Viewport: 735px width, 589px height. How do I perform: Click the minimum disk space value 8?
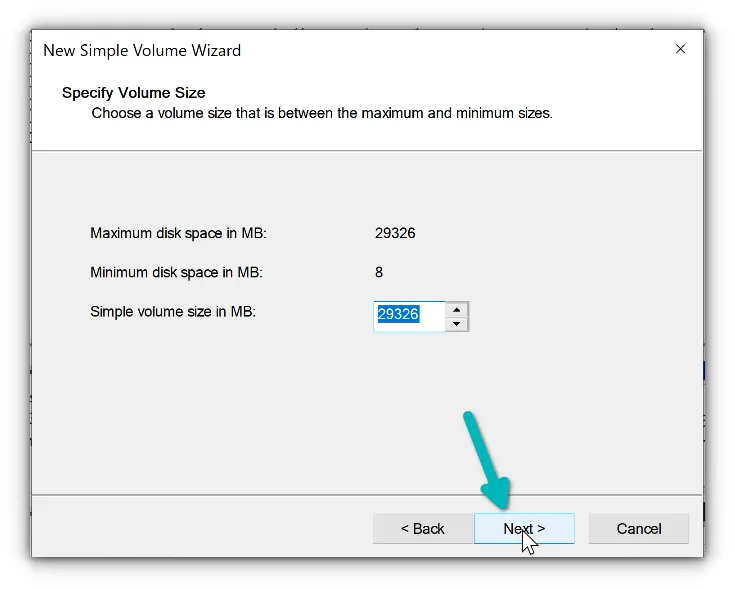(379, 272)
